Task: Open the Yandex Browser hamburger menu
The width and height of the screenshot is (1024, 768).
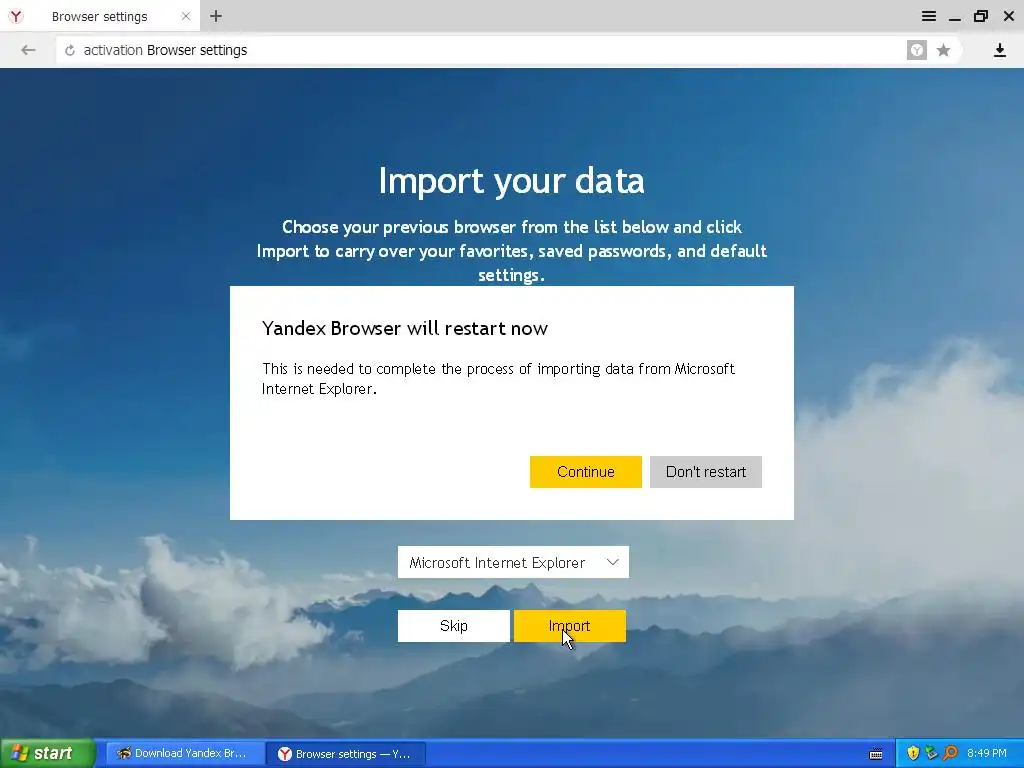Action: tap(928, 16)
